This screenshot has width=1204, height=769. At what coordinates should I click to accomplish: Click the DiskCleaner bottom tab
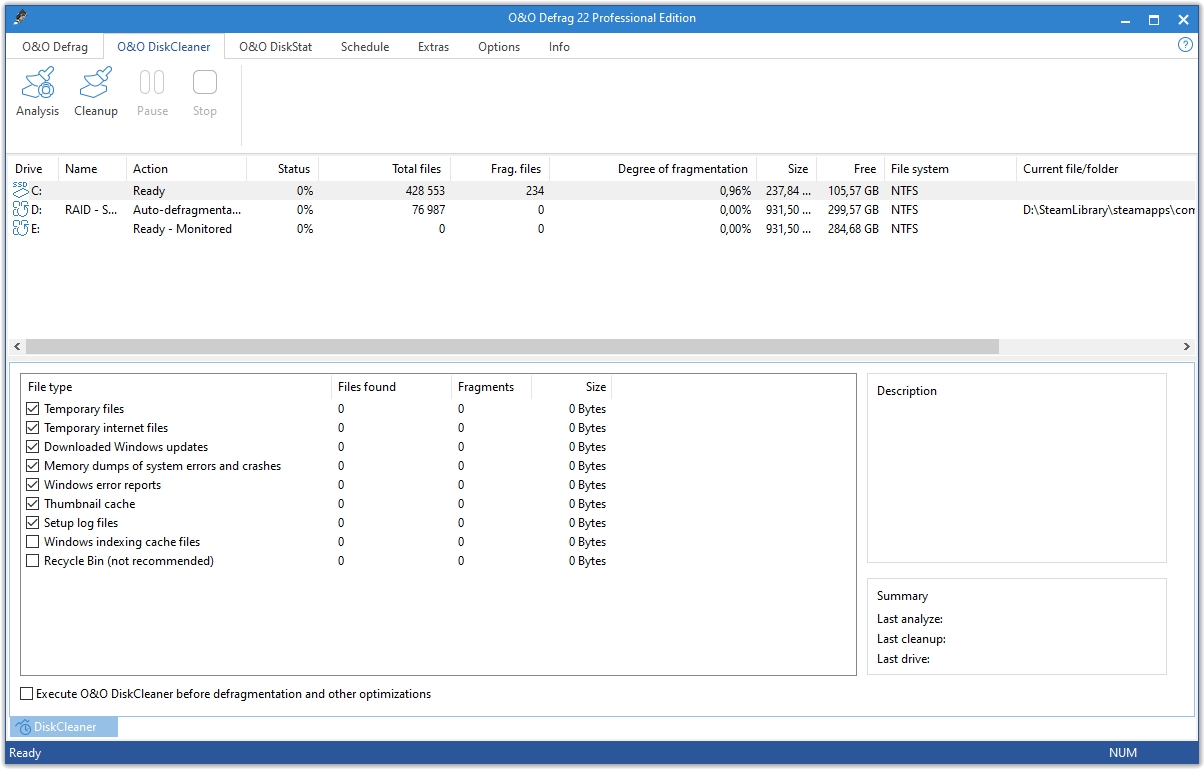click(x=64, y=727)
